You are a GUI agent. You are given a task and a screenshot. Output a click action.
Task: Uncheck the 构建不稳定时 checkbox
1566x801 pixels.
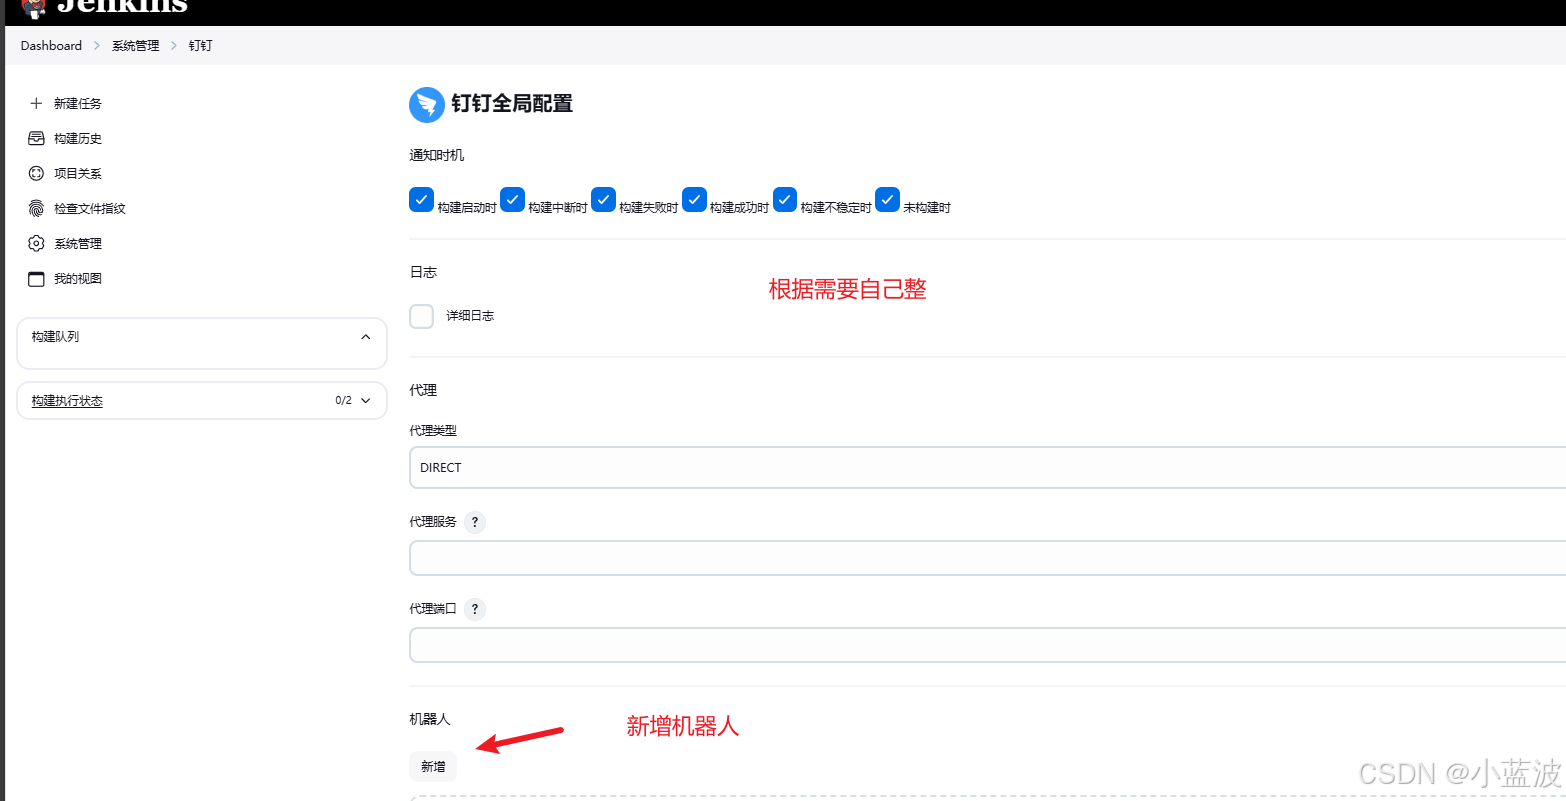point(785,200)
